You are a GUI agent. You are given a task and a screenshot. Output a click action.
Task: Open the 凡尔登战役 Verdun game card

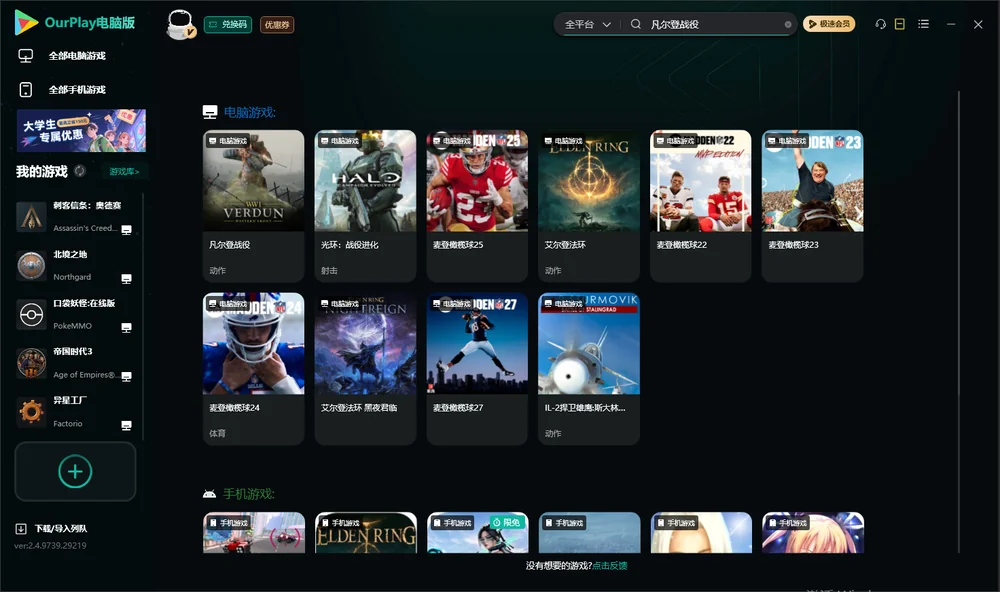(x=253, y=205)
